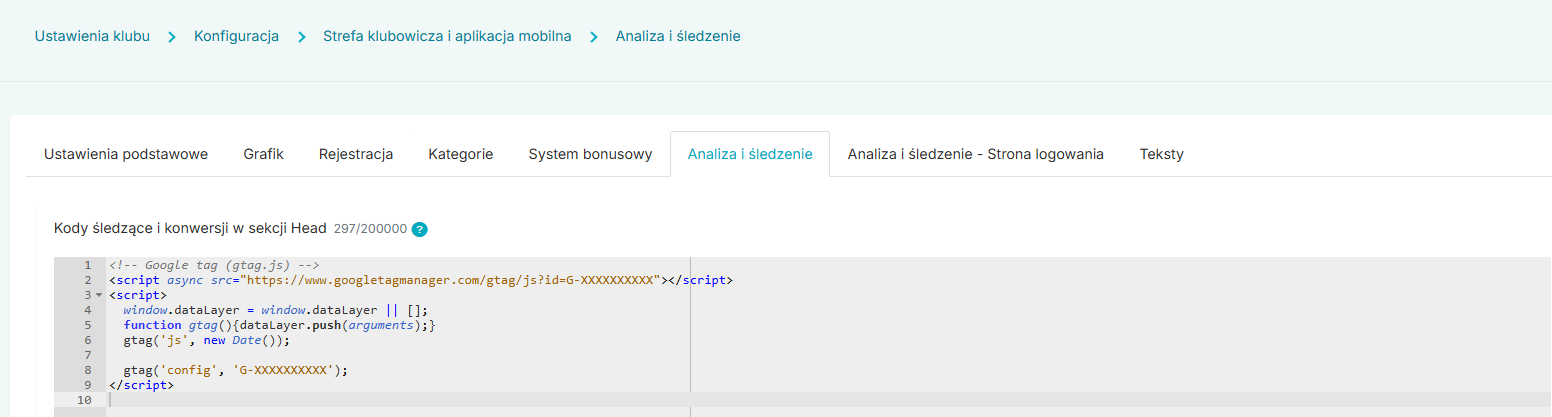This screenshot has height=417, width=1552.
Task: Go to the Konfiguracja breadcrumb link
Action: pos(236,36)
